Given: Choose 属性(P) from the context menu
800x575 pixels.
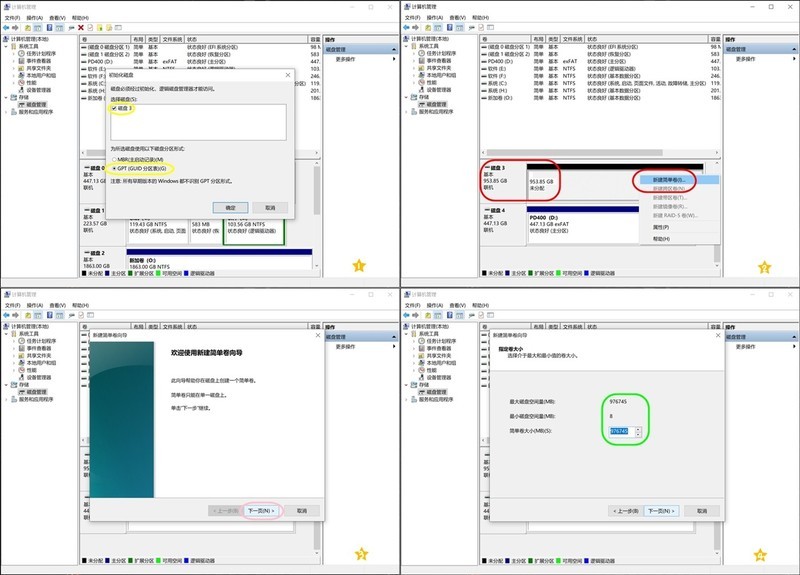Looking at the screenshot, I should [661, 227].
